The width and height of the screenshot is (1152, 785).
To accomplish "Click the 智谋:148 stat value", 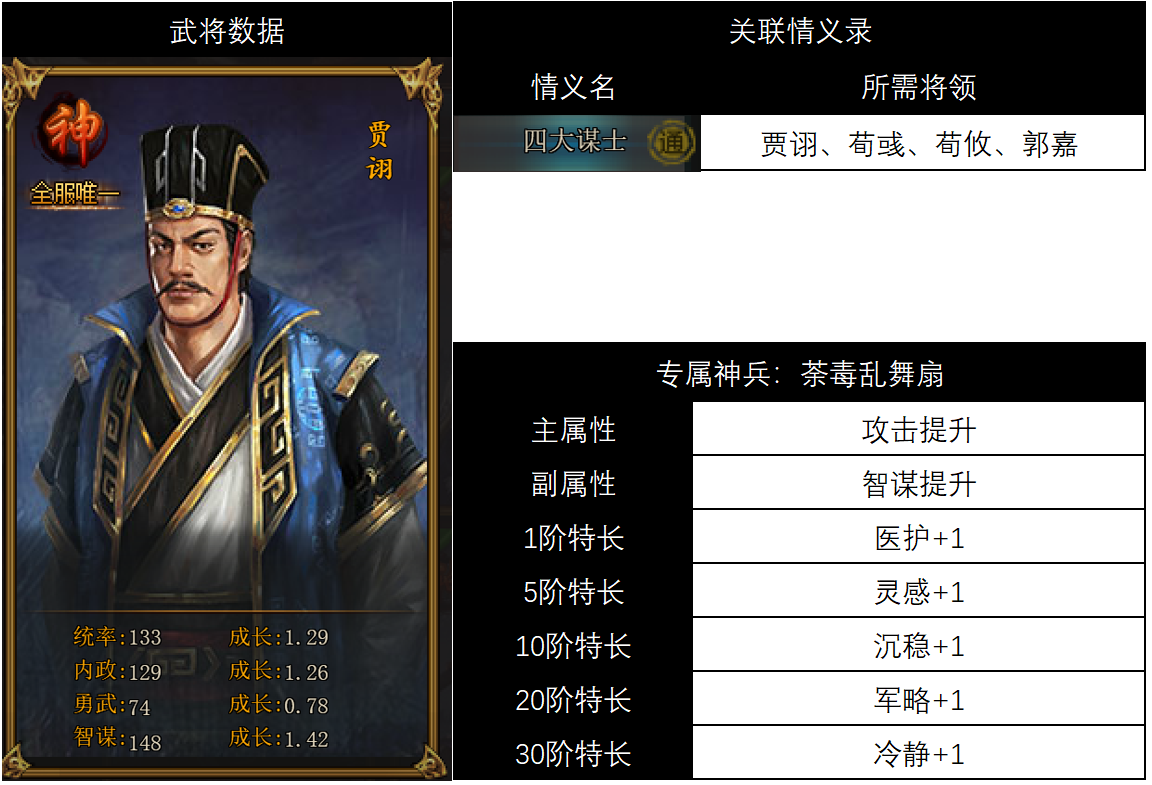I will click(118, 739).
